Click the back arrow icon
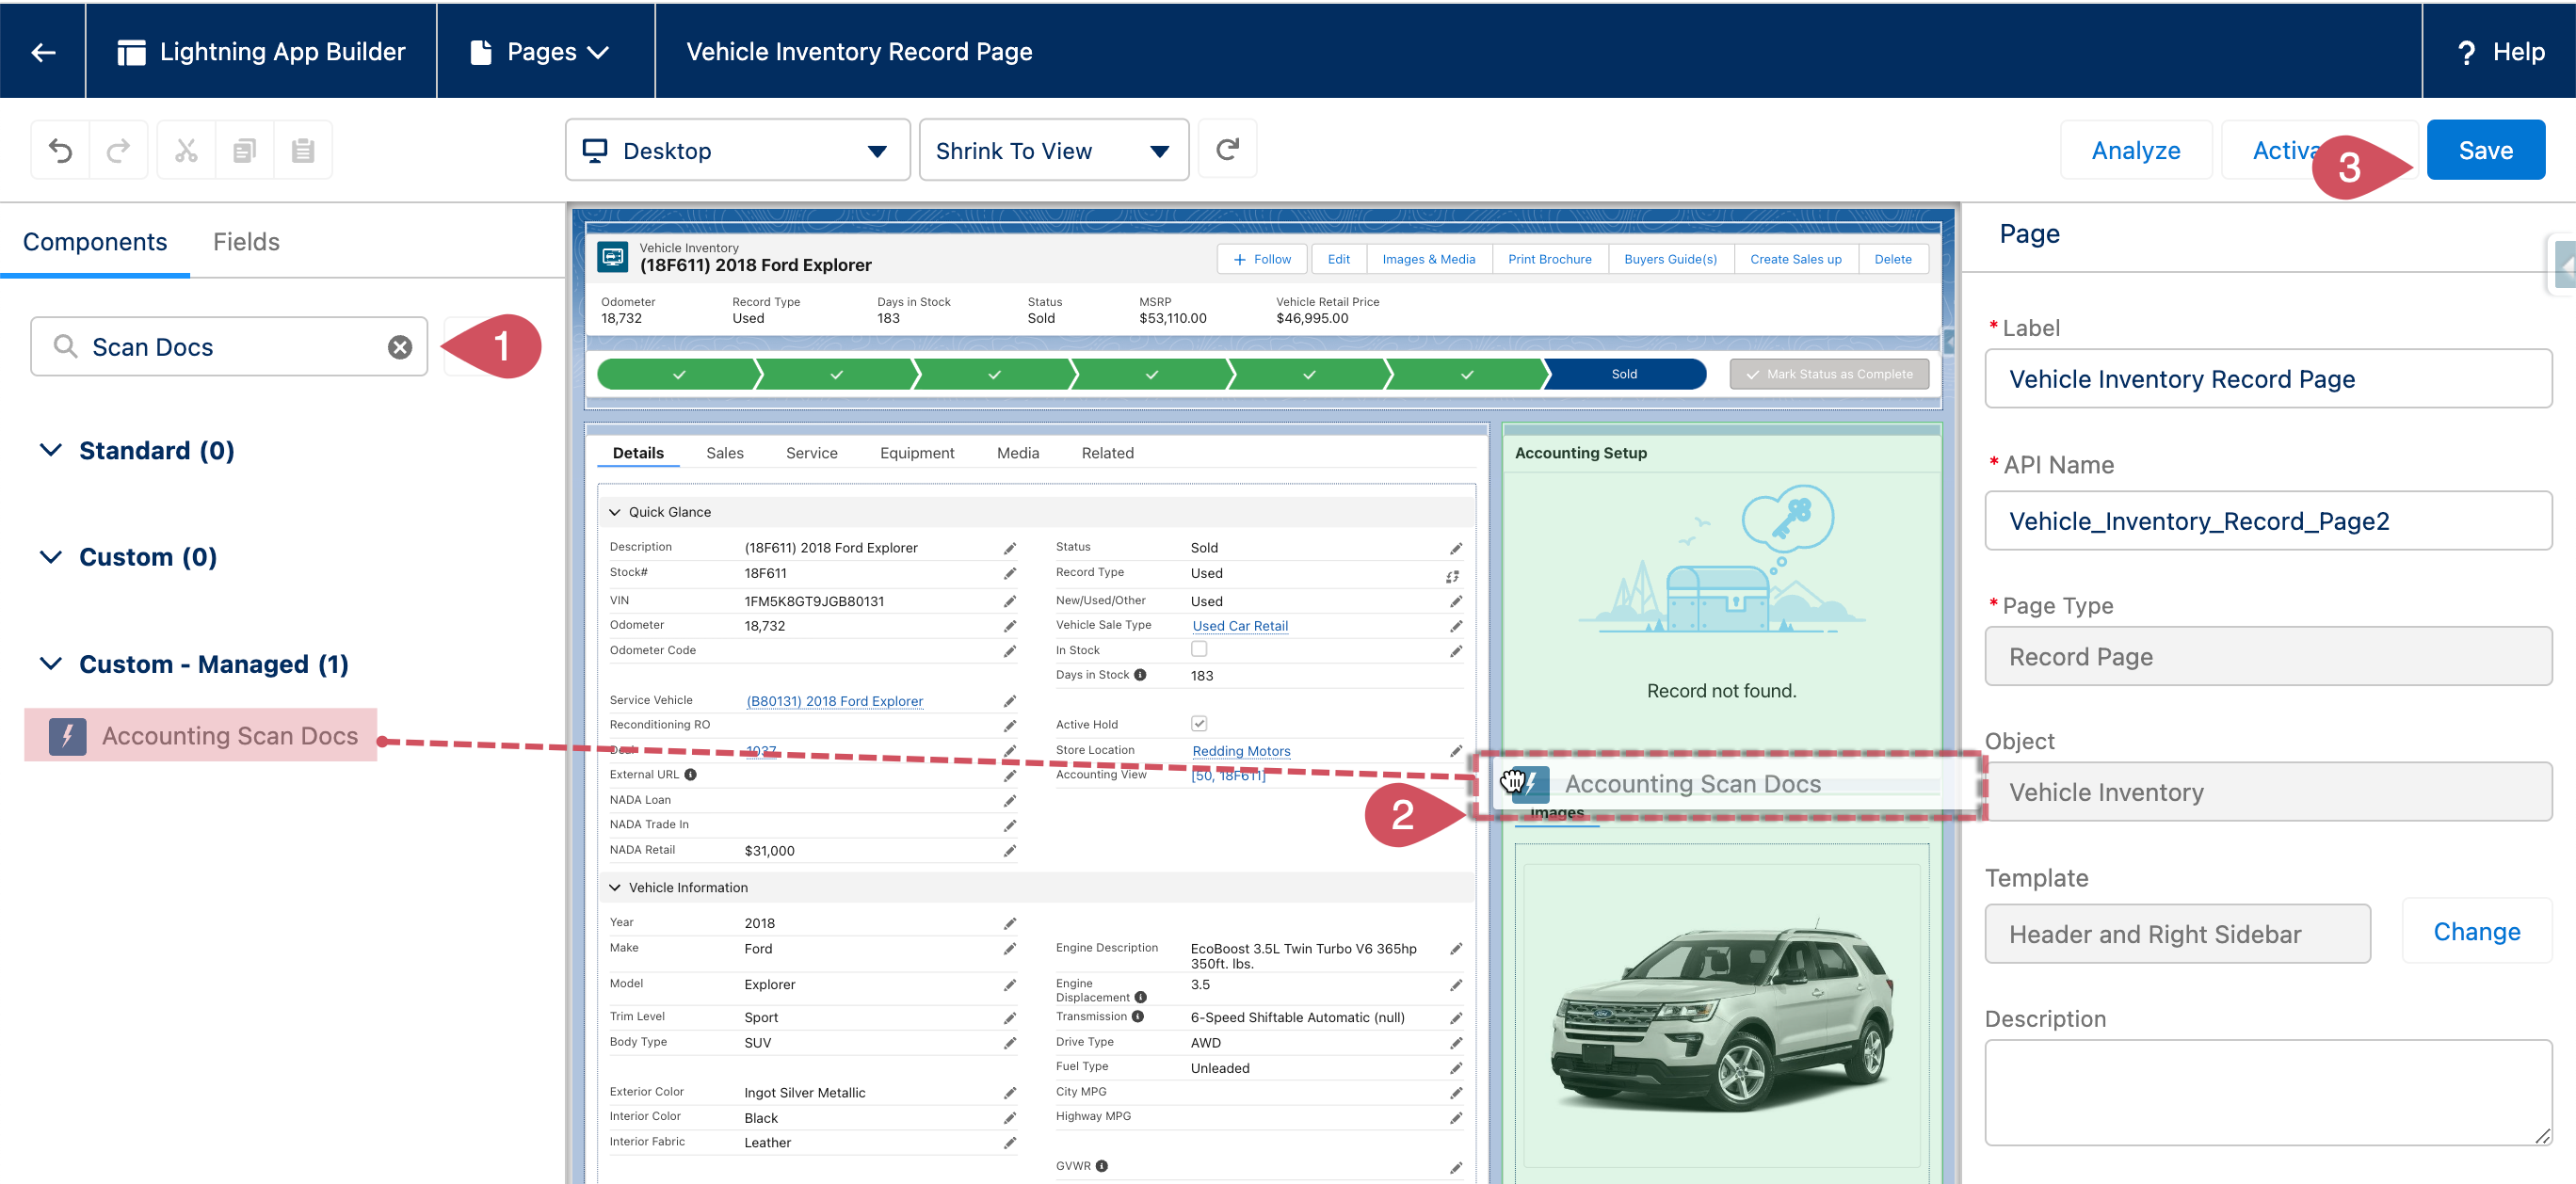The image size is (2576, 1184). click(x=43, y=51)
